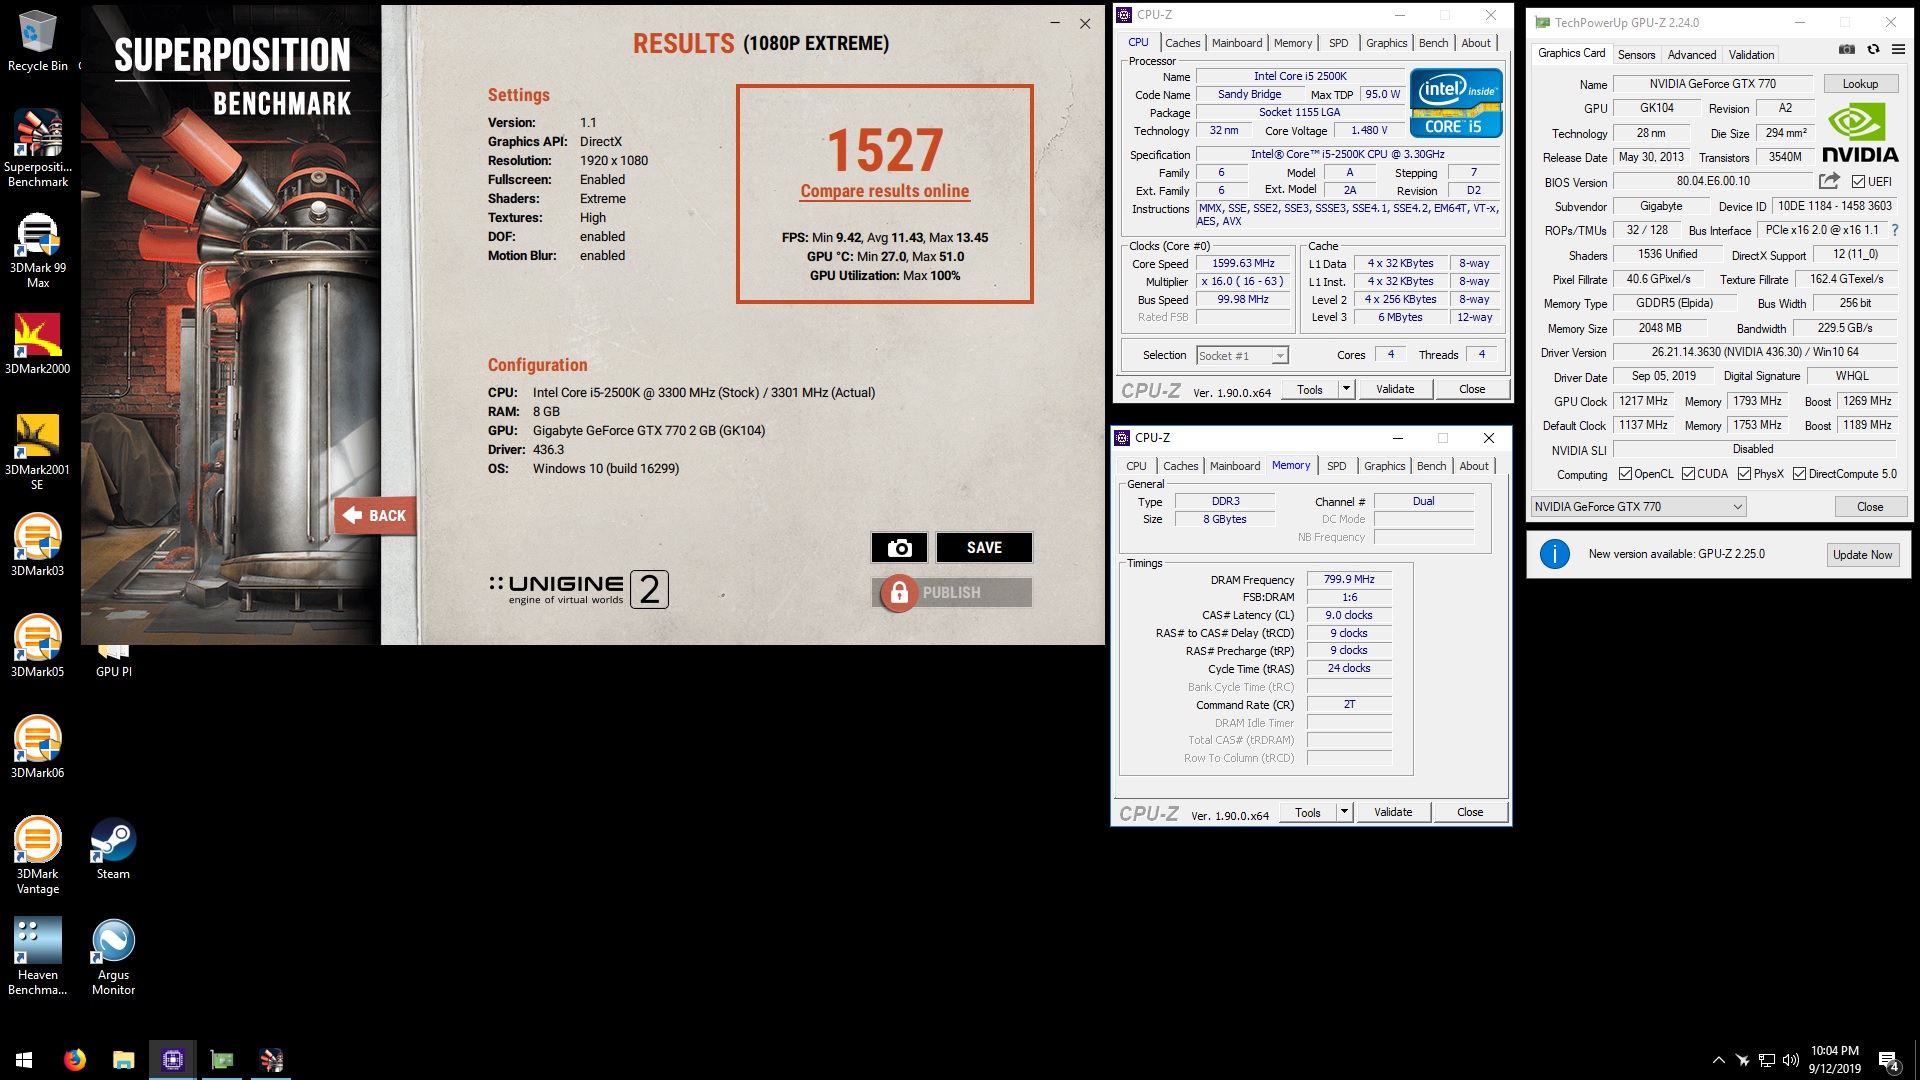Open Tools dropdown arrow in top CPU-Z
1920x1080 pixels.
click(1346, 389)
